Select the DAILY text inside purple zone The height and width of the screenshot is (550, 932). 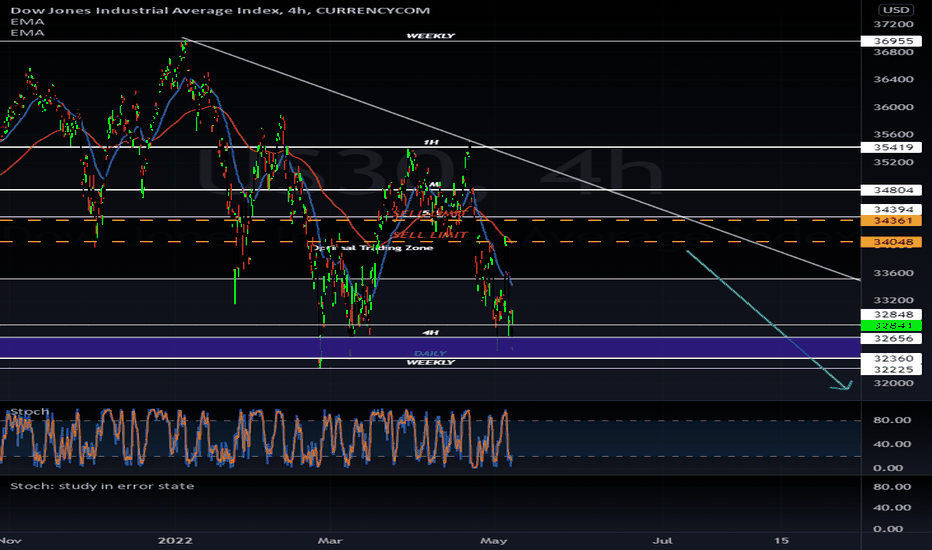click(x=430, y=353)
